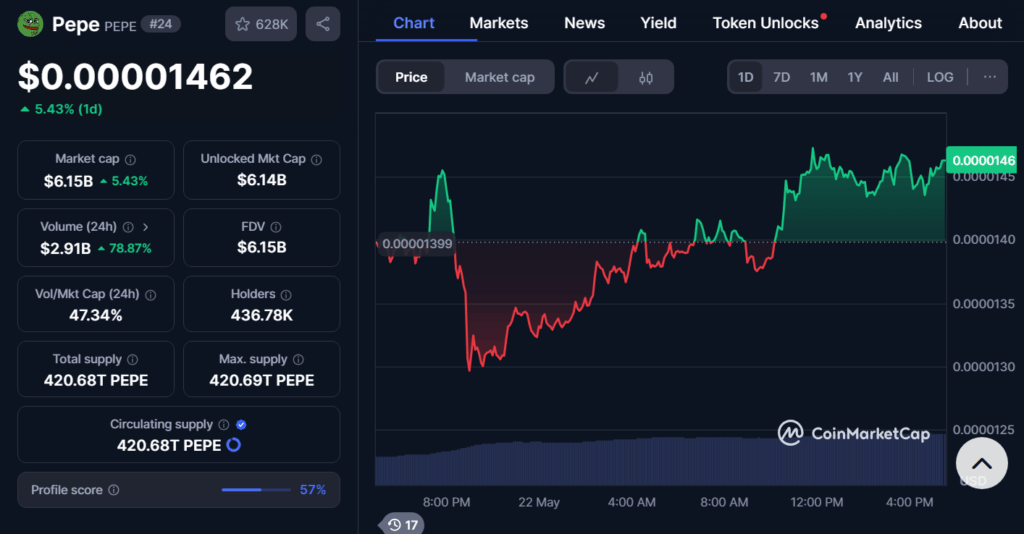Click the volume bars under the chart

pyautogui.click(x=660, y=462)
